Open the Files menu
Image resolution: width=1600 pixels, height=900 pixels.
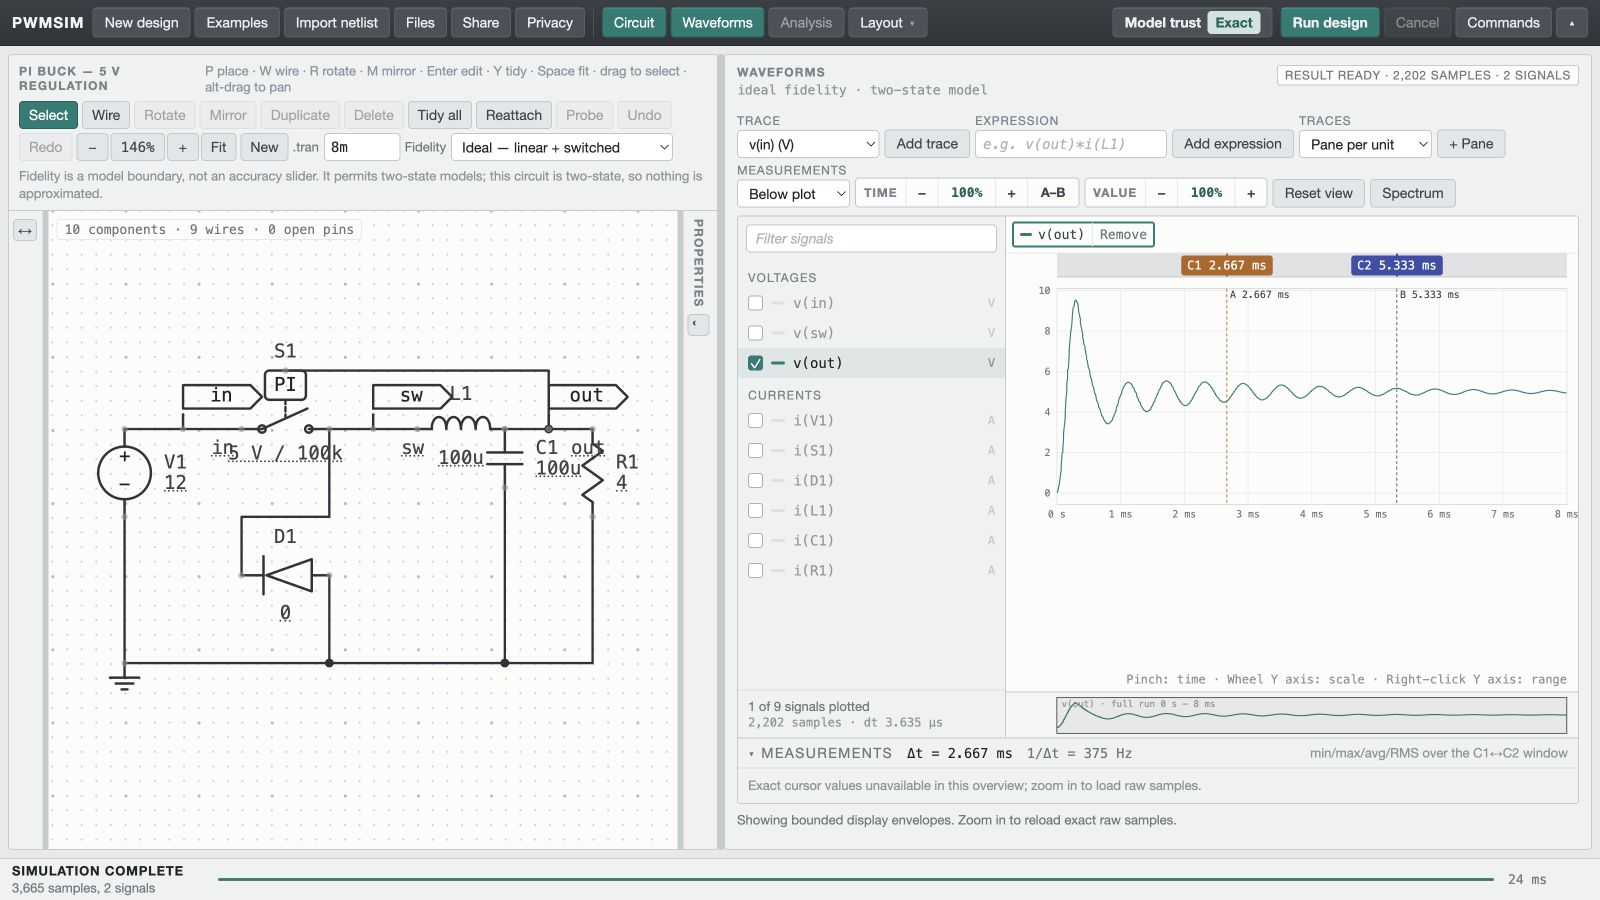pyautogui.click(x=420, y=23)
